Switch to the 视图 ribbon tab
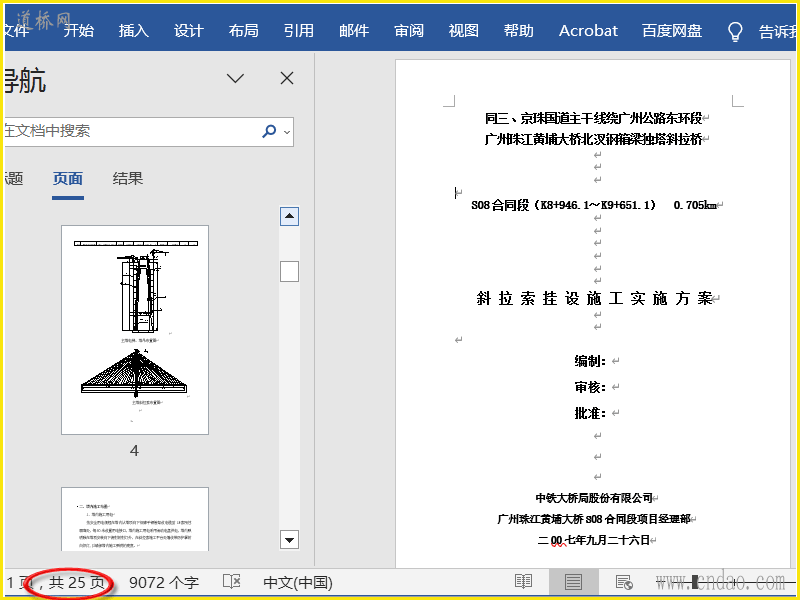 click(x=463, y=31)
